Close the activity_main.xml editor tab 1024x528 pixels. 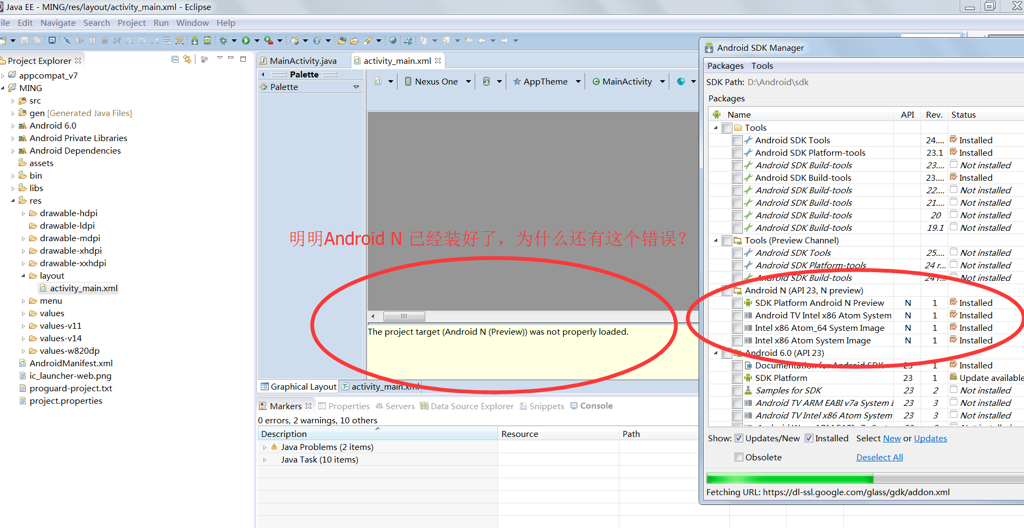point(438,60)
